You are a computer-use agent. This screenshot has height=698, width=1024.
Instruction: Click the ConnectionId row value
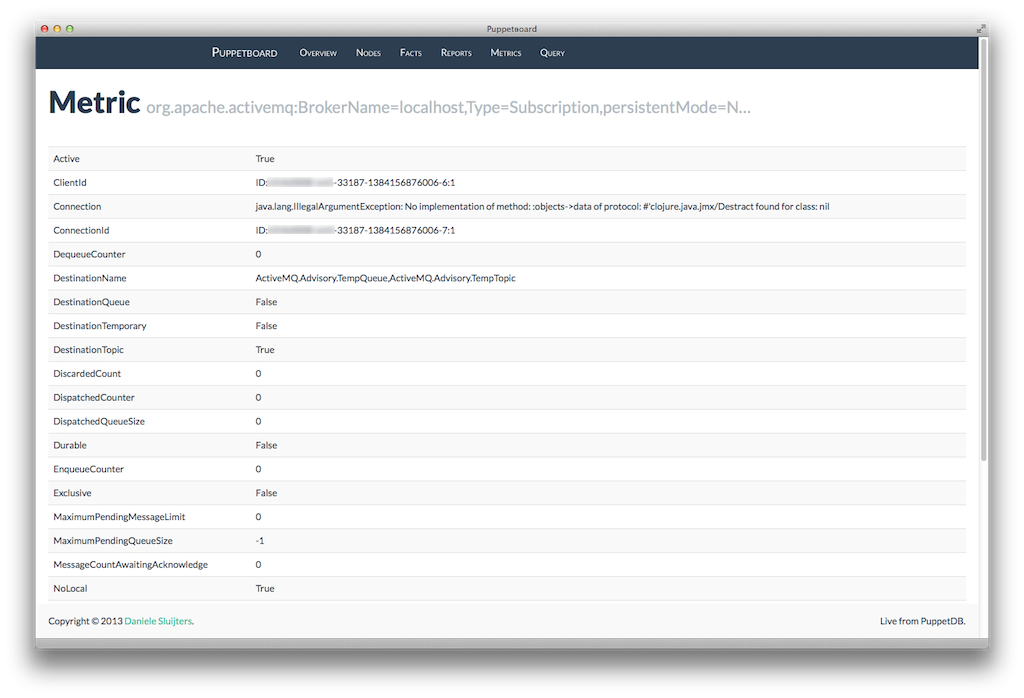tap(355, 231)
